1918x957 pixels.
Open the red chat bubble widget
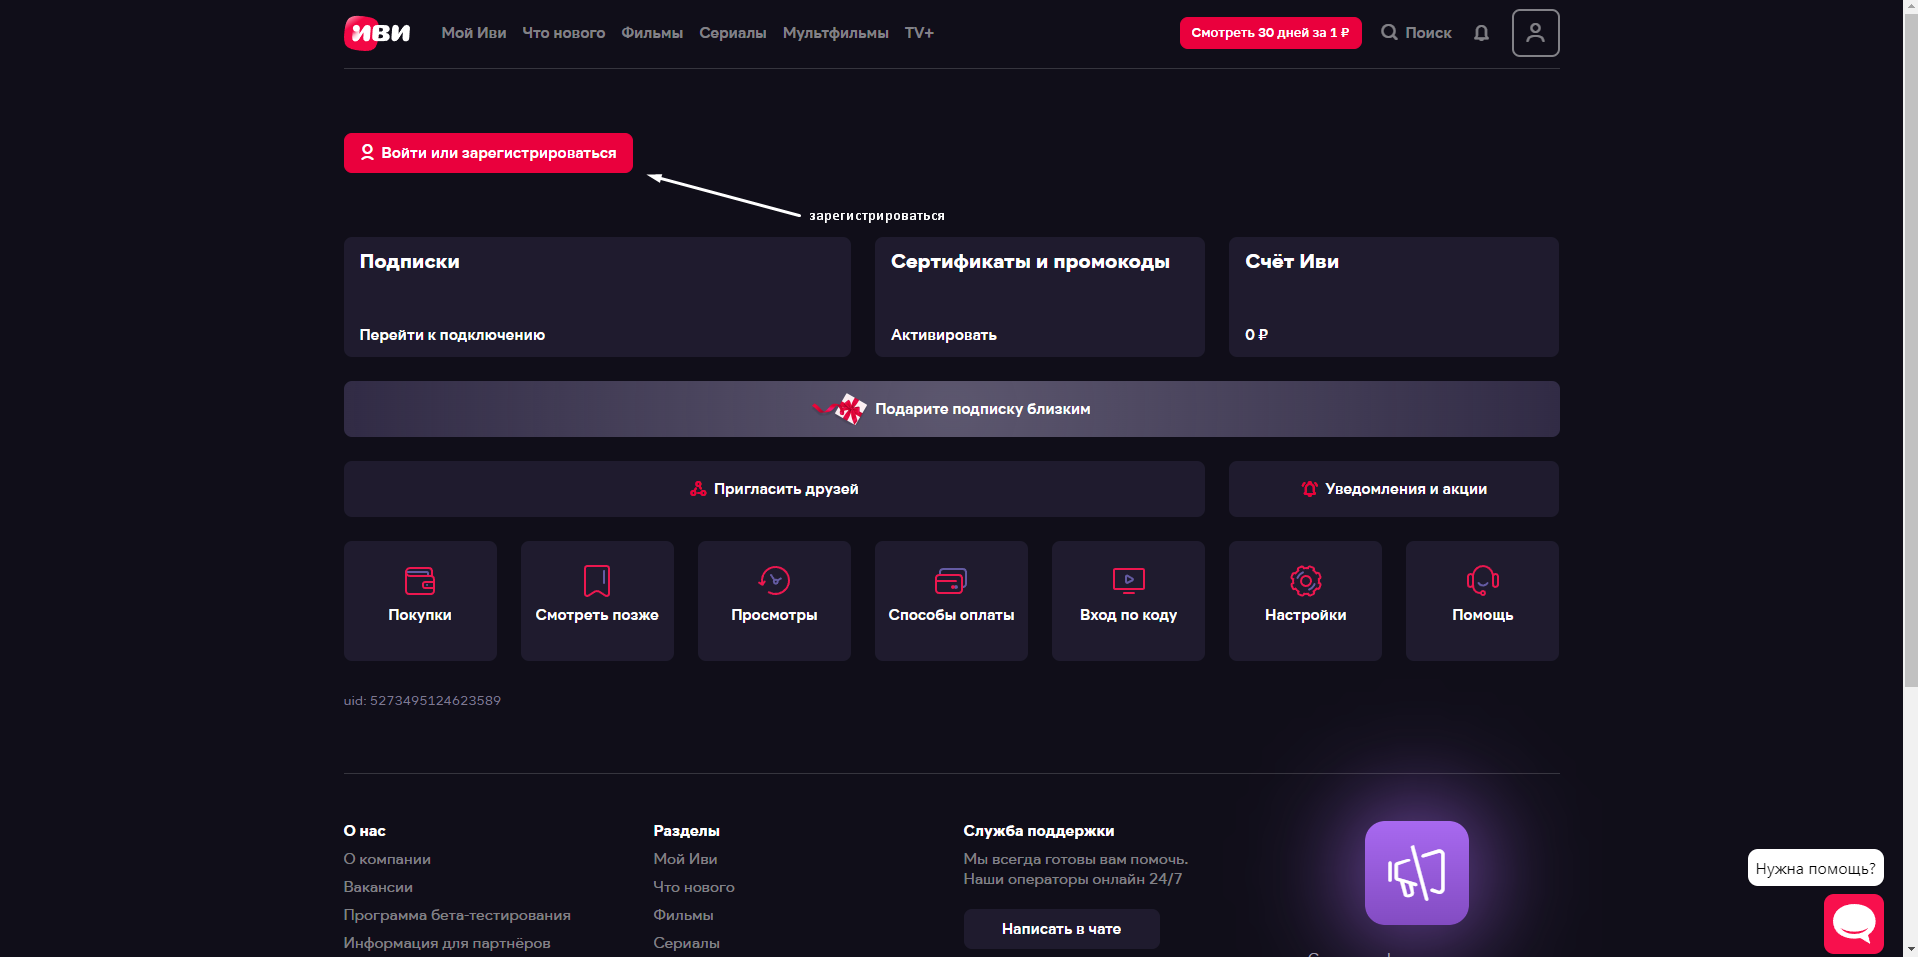point(1853,923)
